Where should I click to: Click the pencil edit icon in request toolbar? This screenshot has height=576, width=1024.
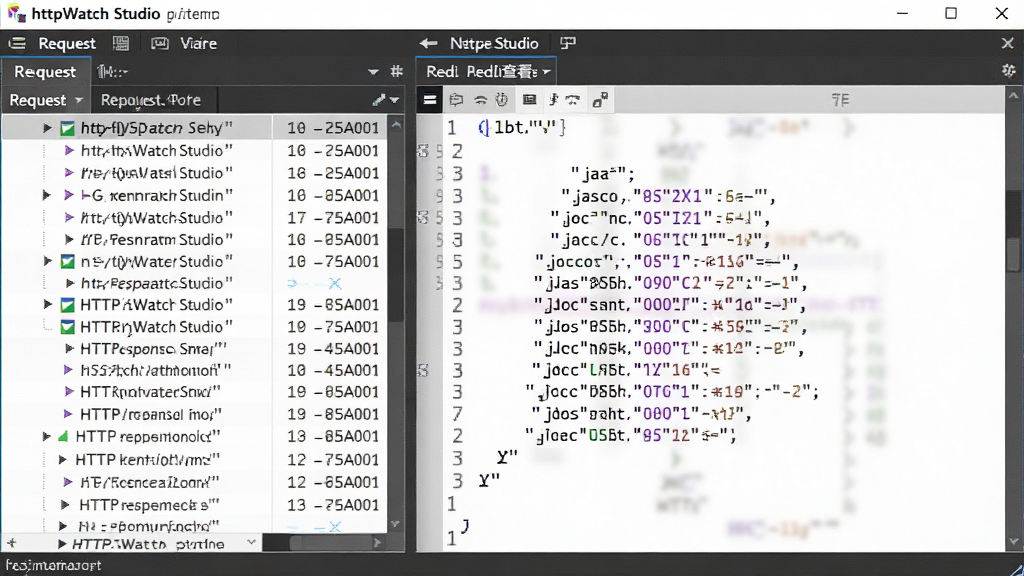379,100
